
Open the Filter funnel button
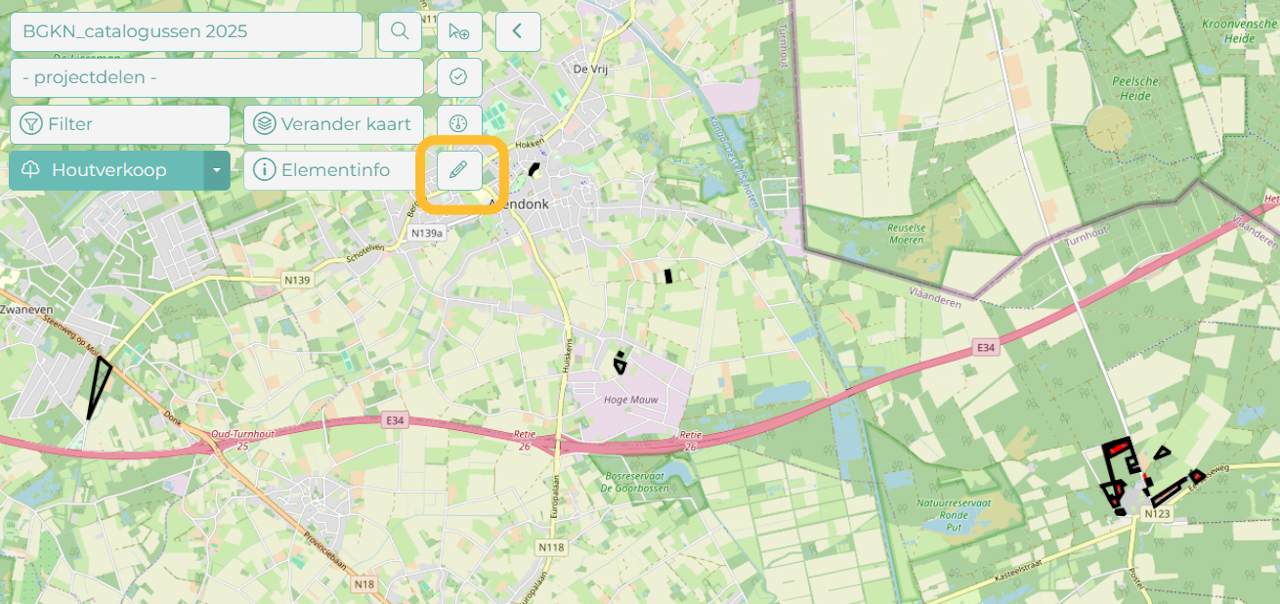point(120,124)
